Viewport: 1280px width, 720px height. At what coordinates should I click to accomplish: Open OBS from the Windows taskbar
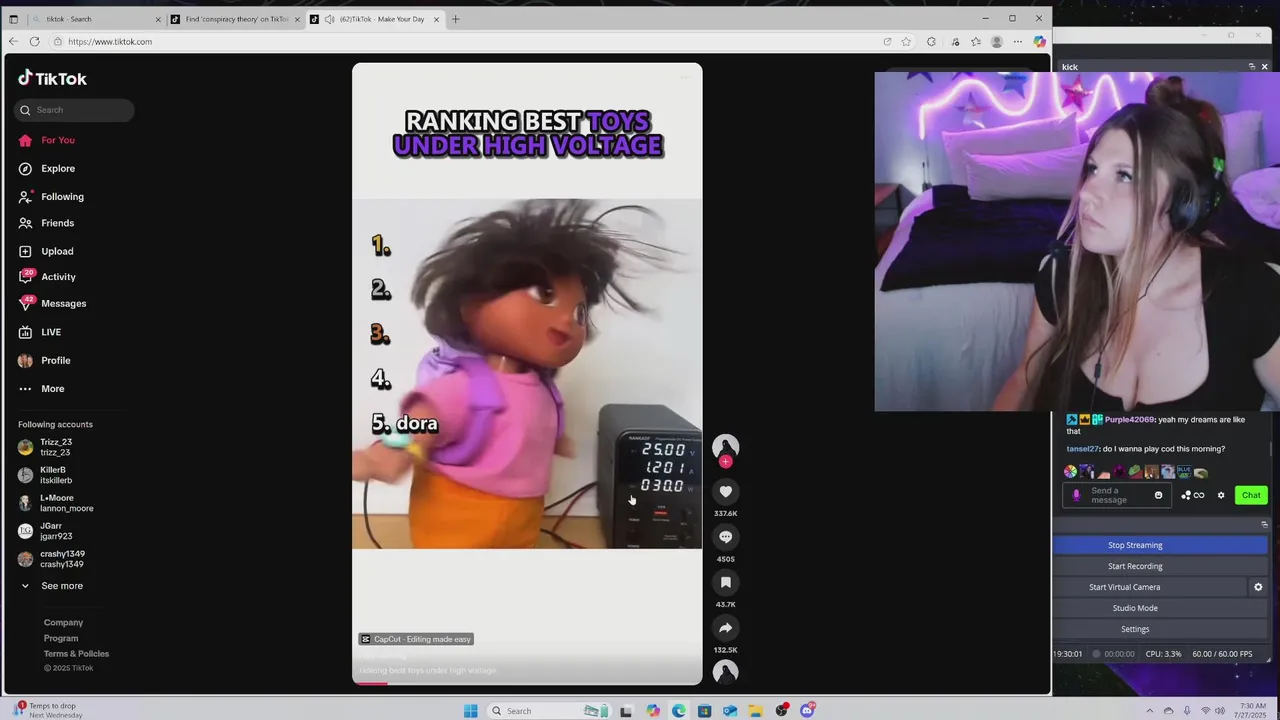[x=782, y=711]
